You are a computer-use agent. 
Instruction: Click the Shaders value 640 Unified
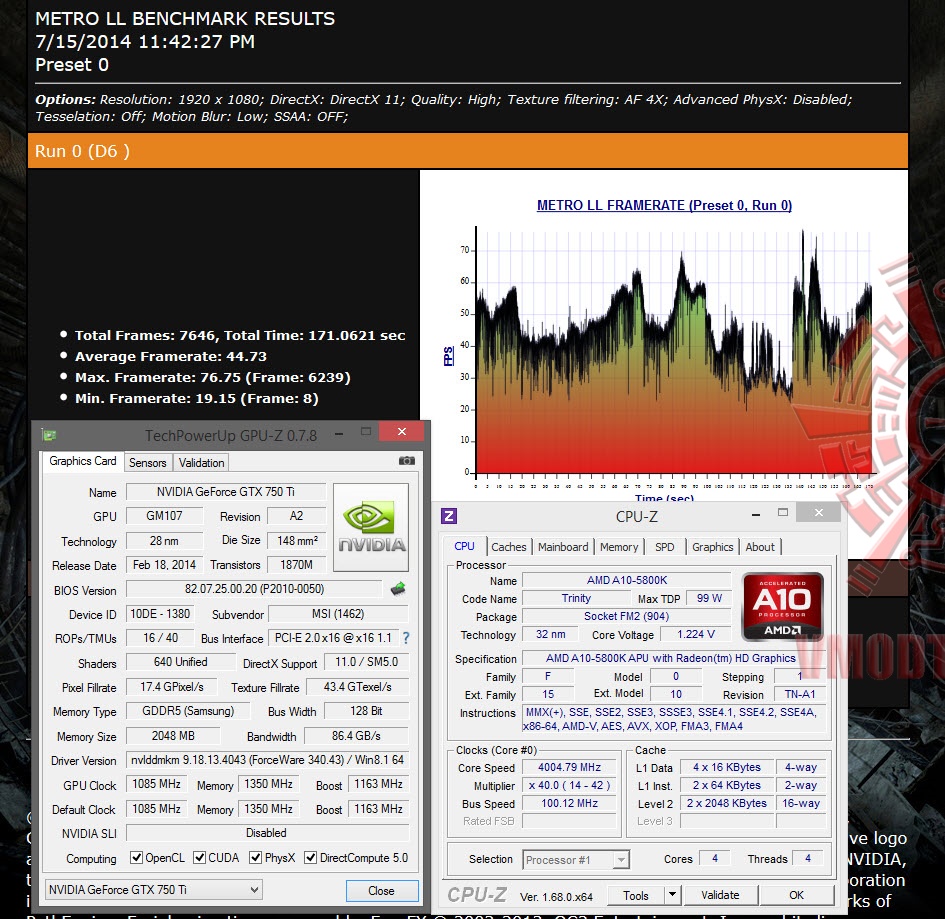click(180, 662)
